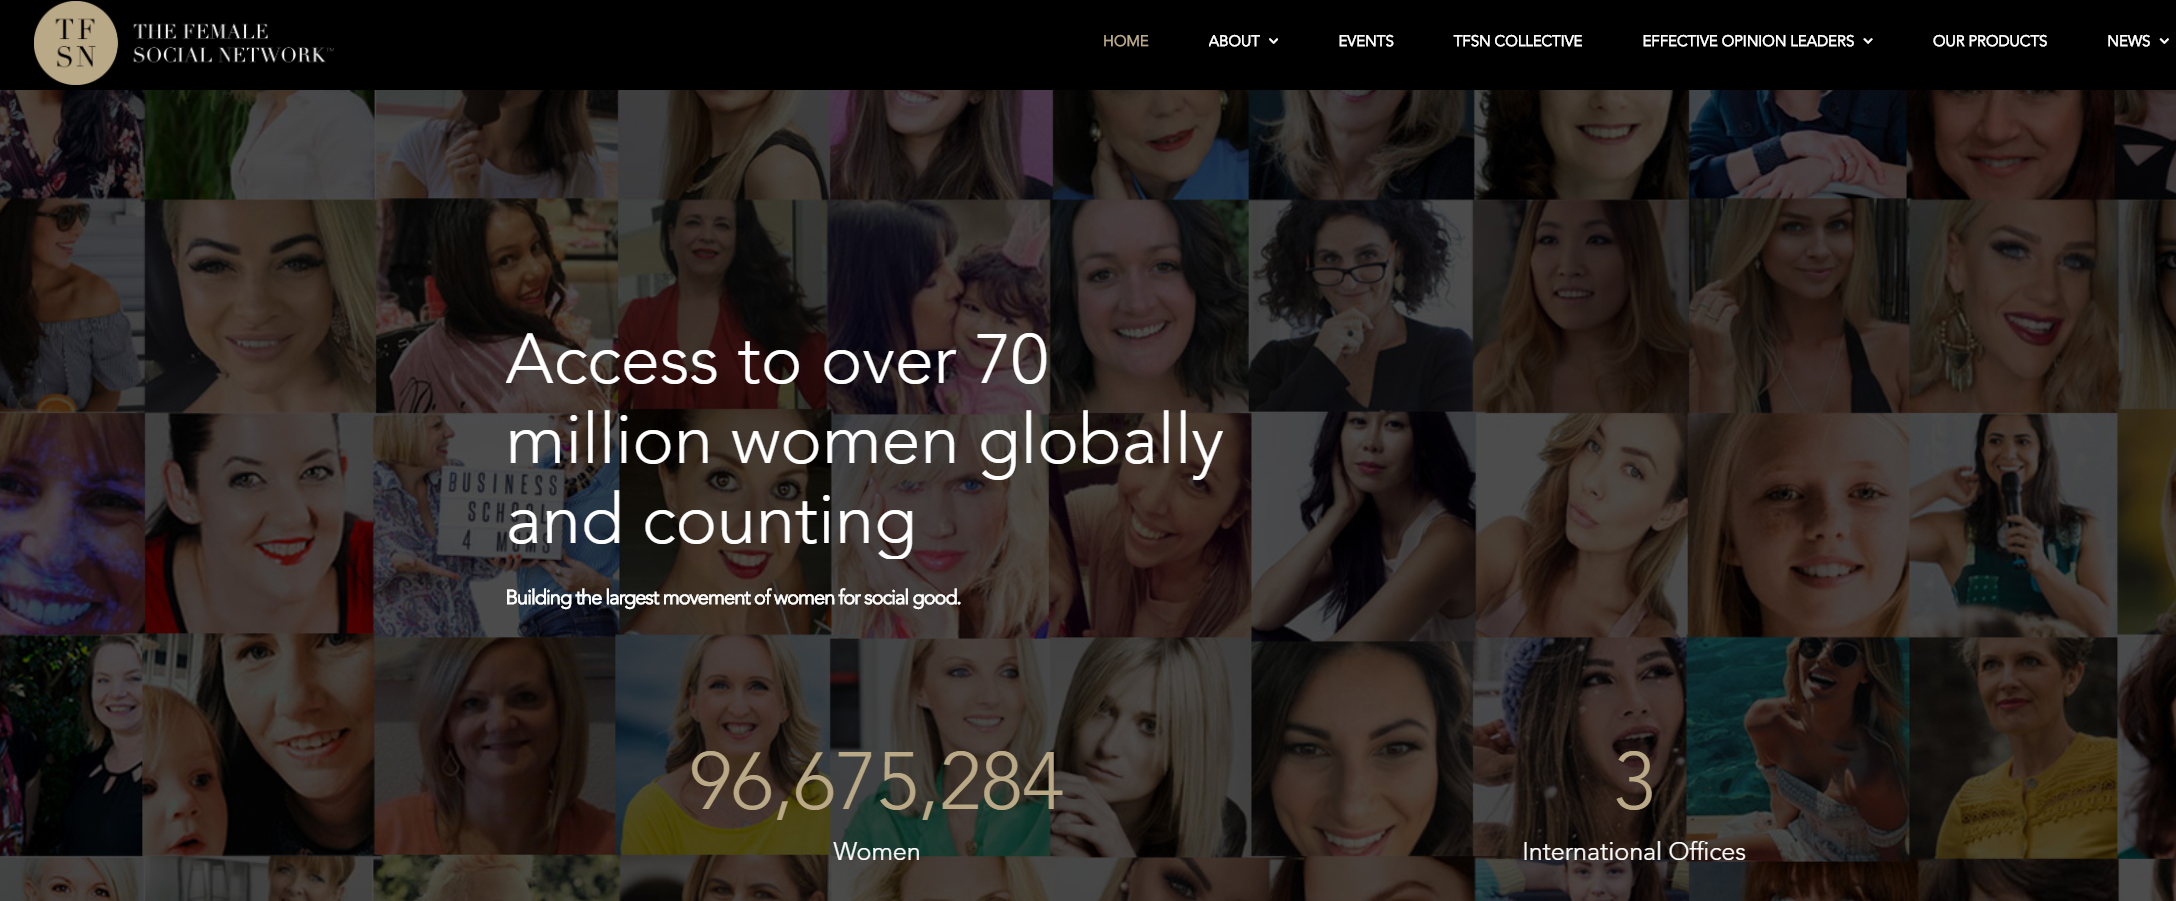Open Our Products link

pyautogui.click(x=1989, y=41)
